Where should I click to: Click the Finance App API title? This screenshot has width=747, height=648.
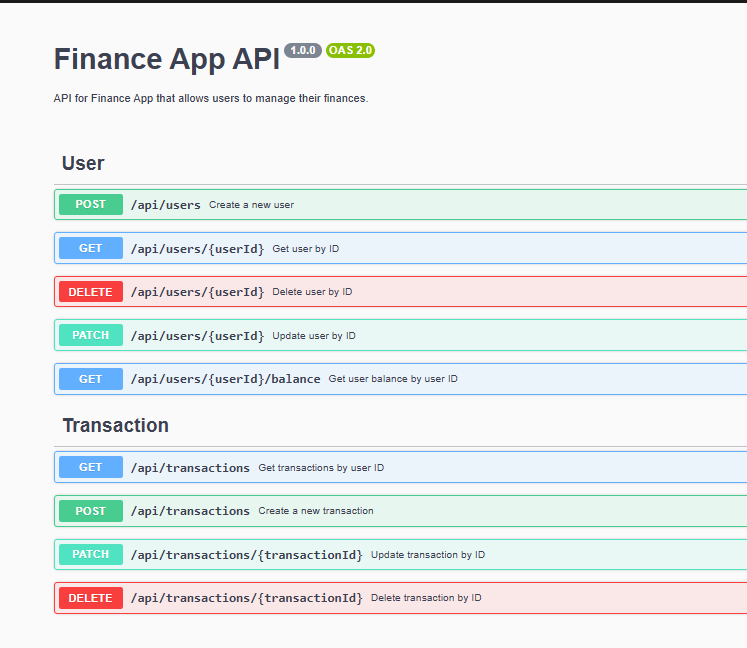tap(166, 59)
